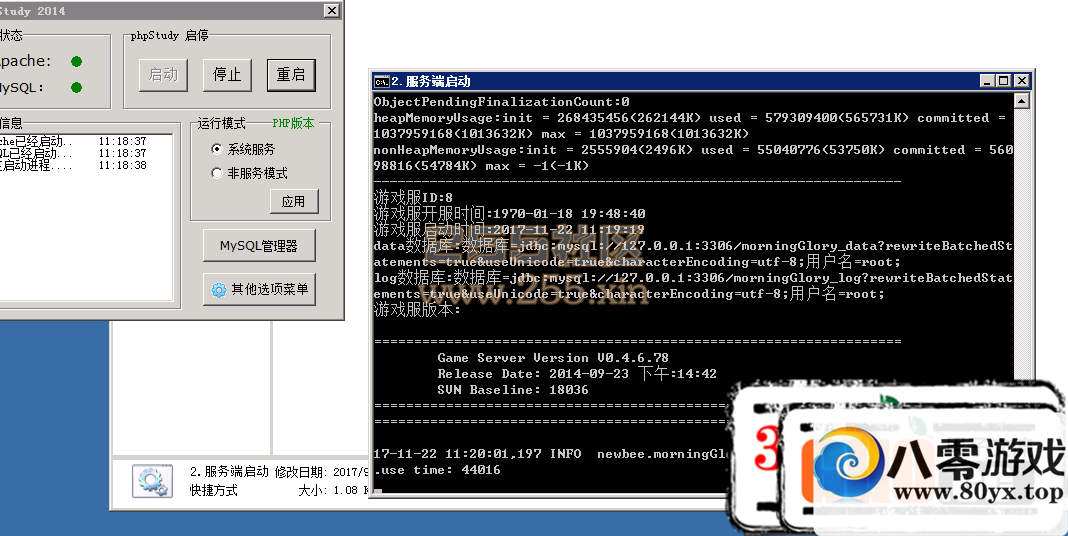Open the 其他选项菜单 options menu
This screenshot has width=1068, height=536.
pos(259,289)
